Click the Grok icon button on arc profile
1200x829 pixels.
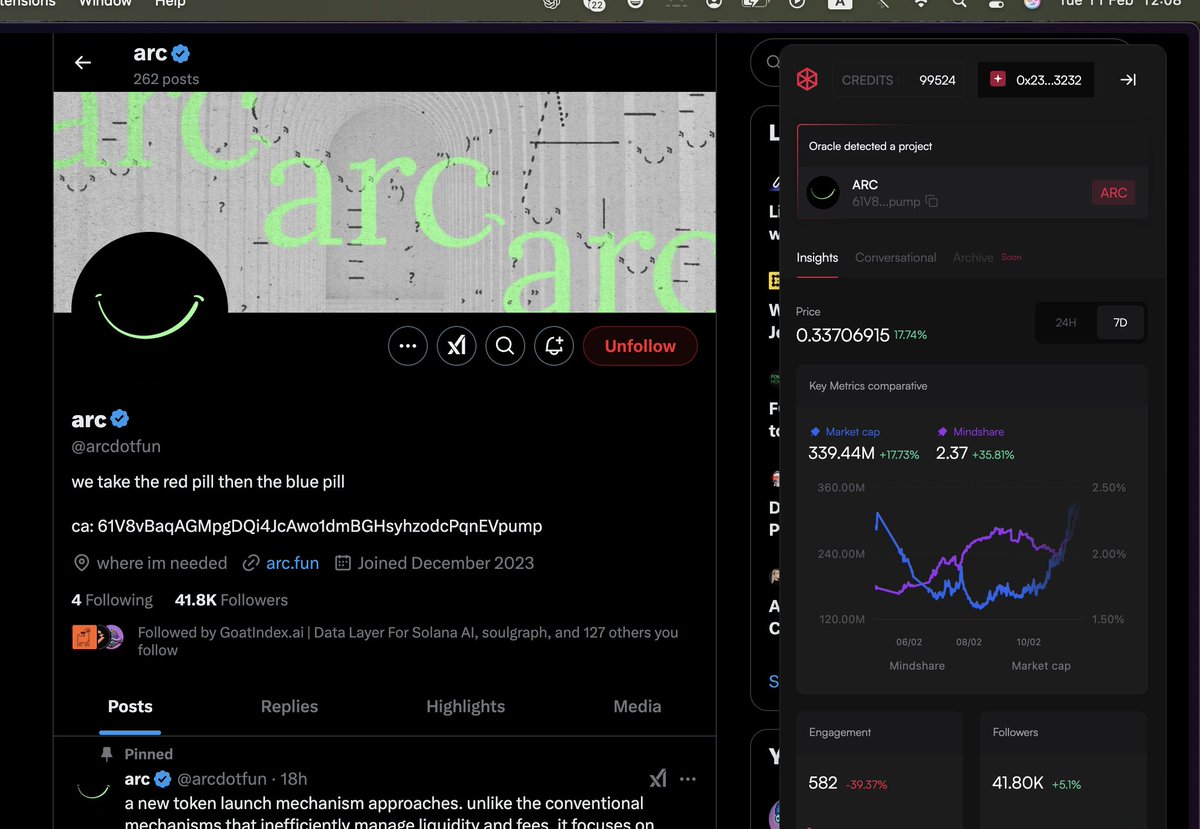456,346
